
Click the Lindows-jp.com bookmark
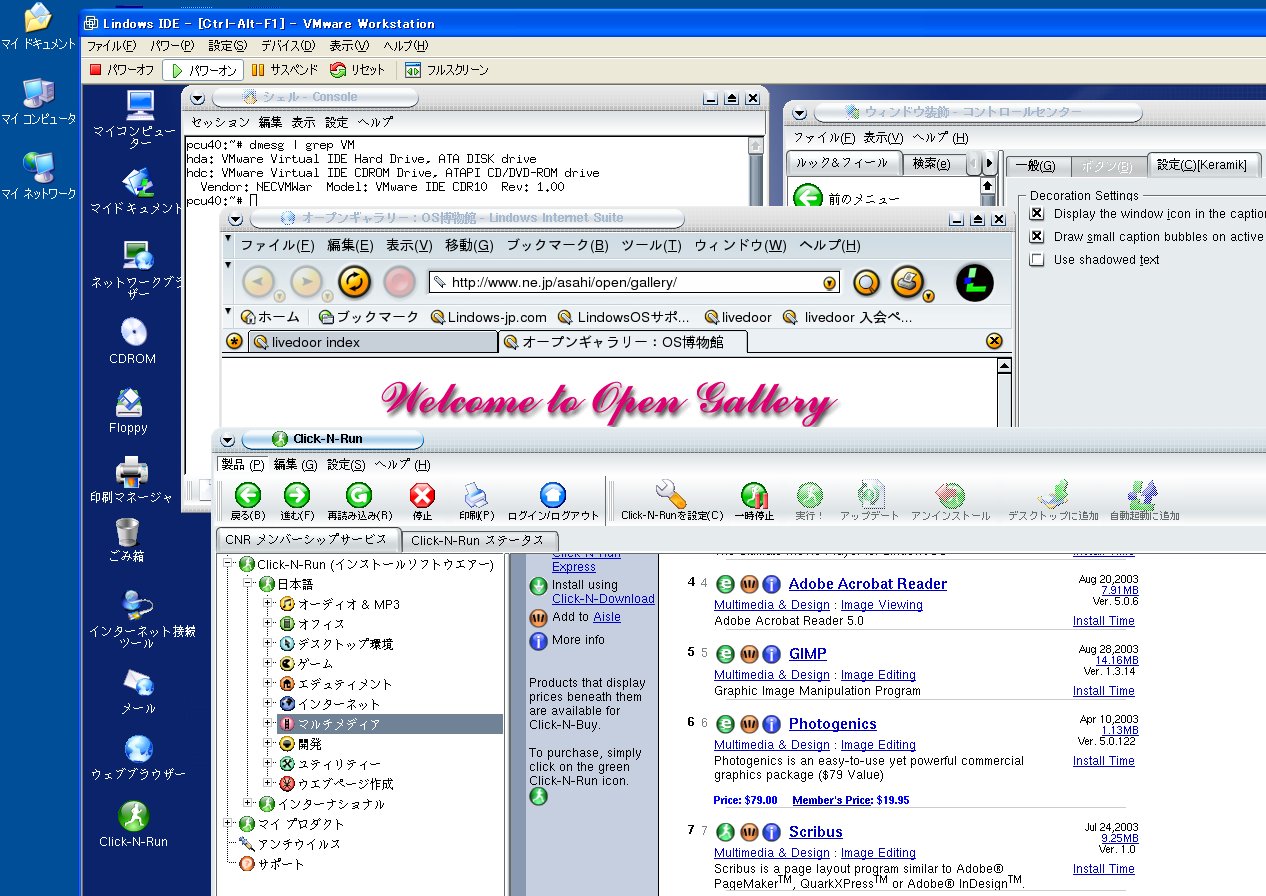(488, 317)
